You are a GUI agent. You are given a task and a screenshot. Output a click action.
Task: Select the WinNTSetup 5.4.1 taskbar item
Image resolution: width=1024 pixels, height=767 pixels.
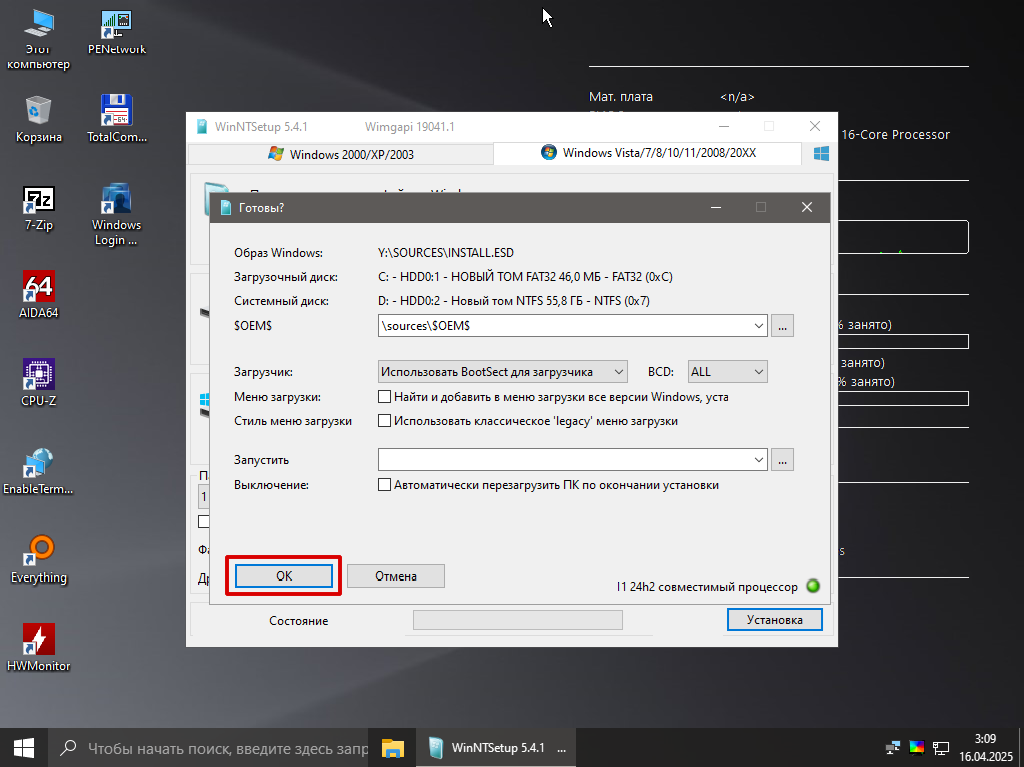tap(496, 747)
